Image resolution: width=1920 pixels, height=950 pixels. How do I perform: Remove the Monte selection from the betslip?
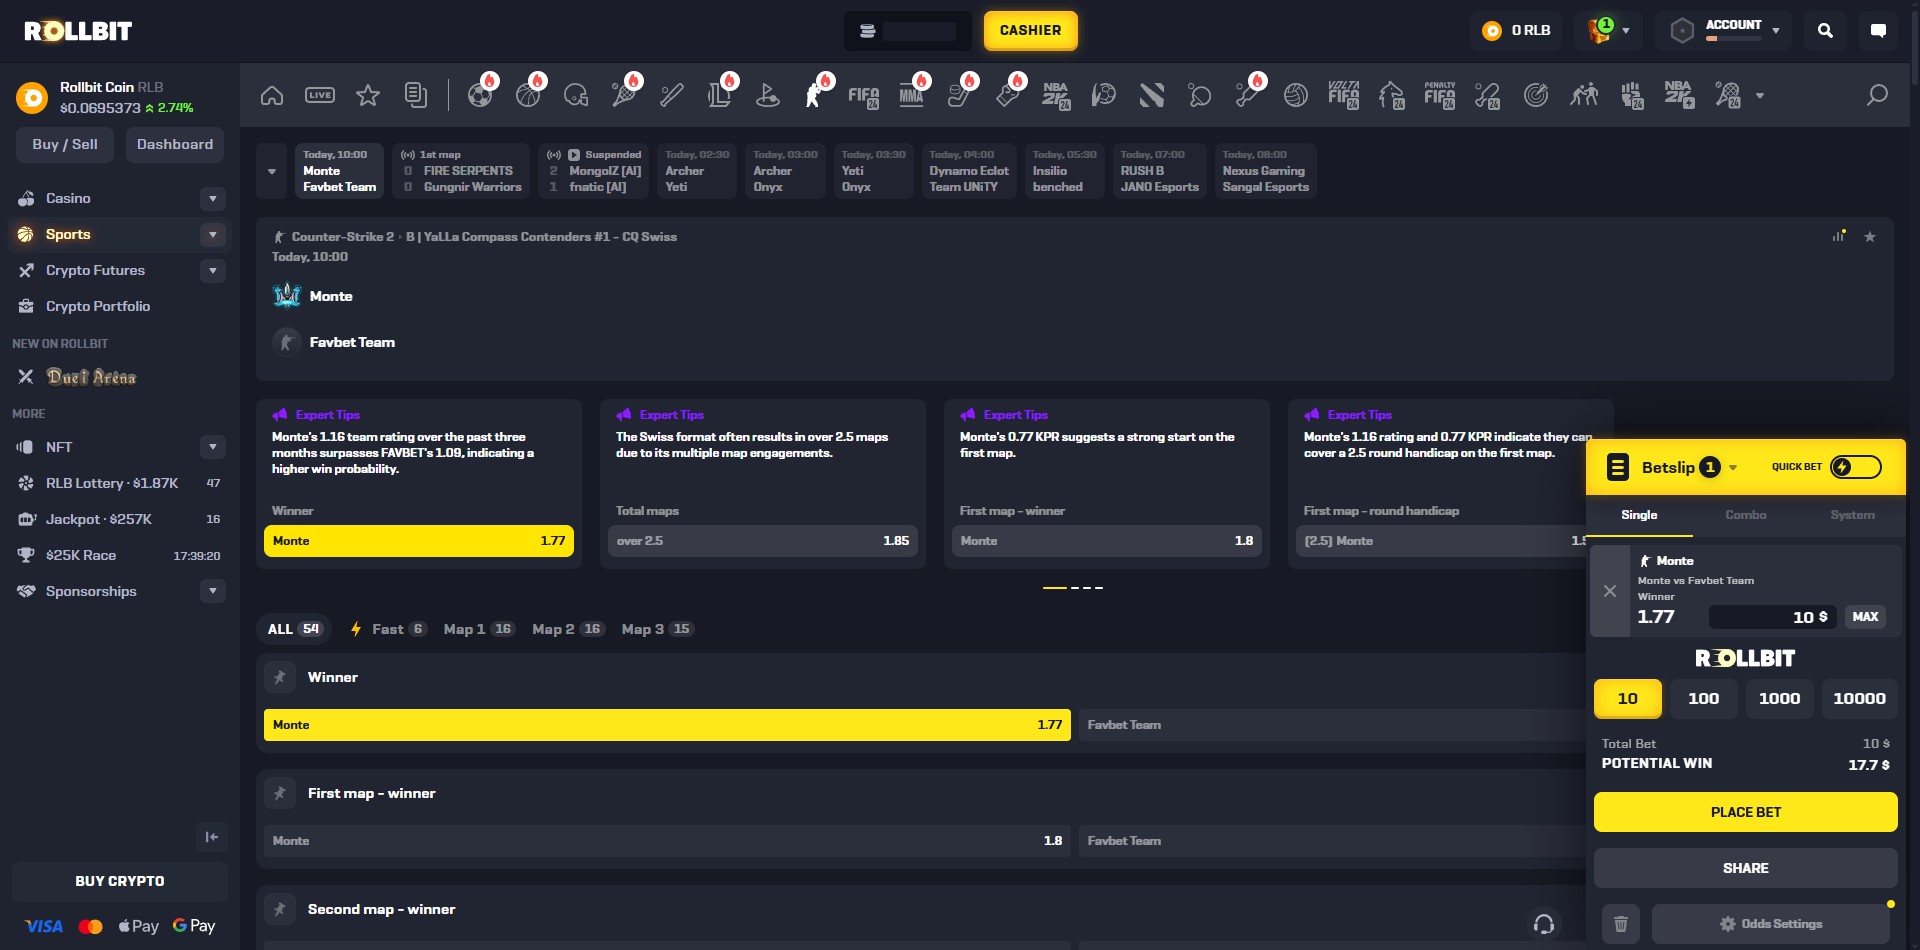tap(1610, 591)
